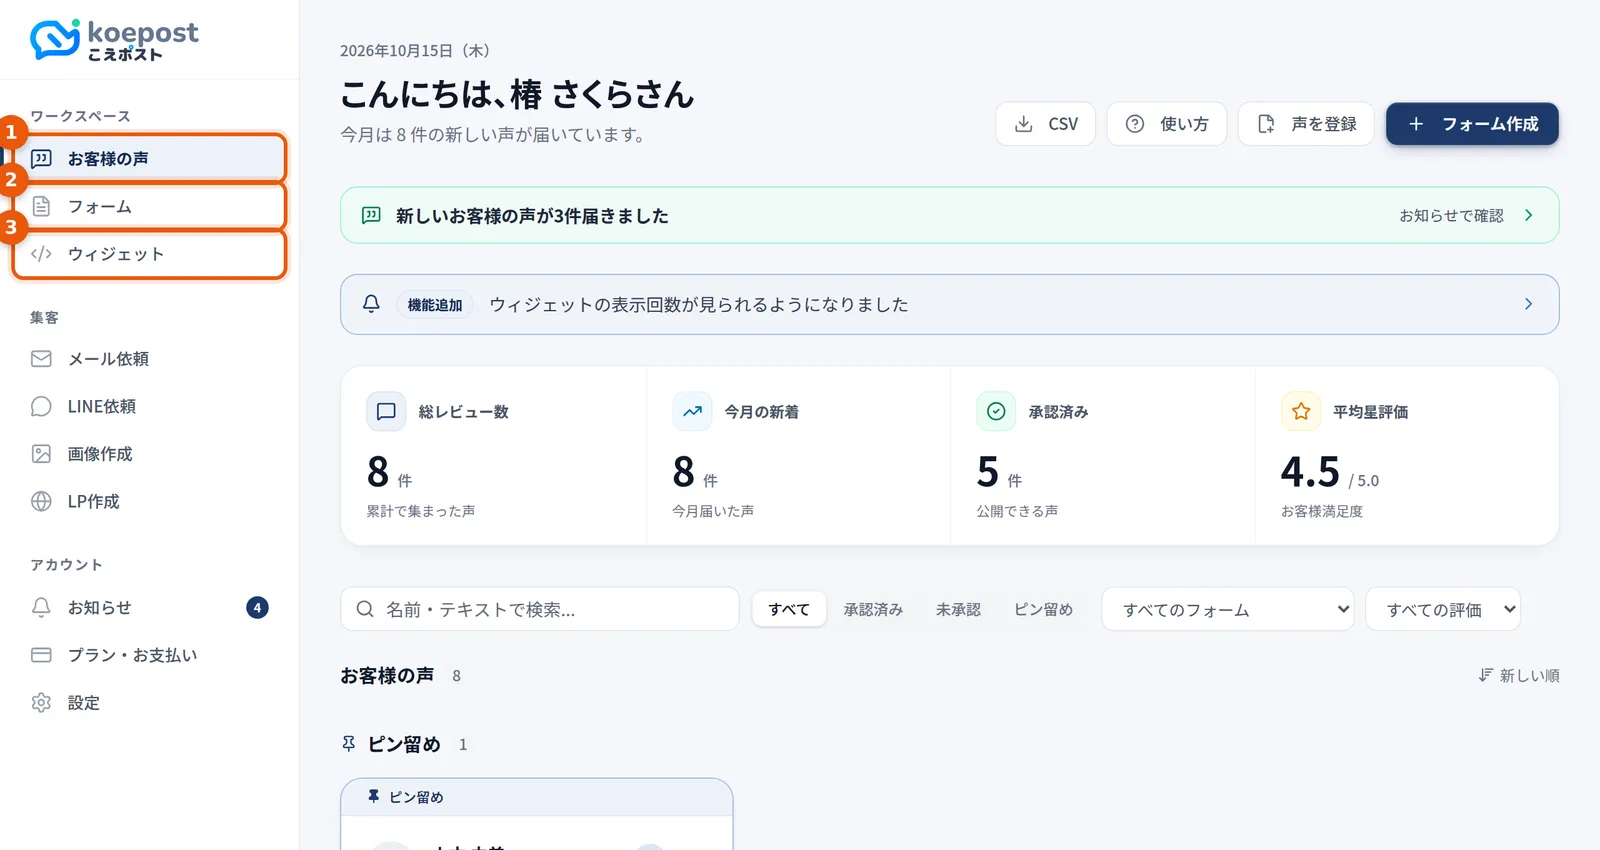This screenshot has width=1600, height=850.
Task: Switch to the 承認済み filter tab
Action: click(x=873, y=609)
